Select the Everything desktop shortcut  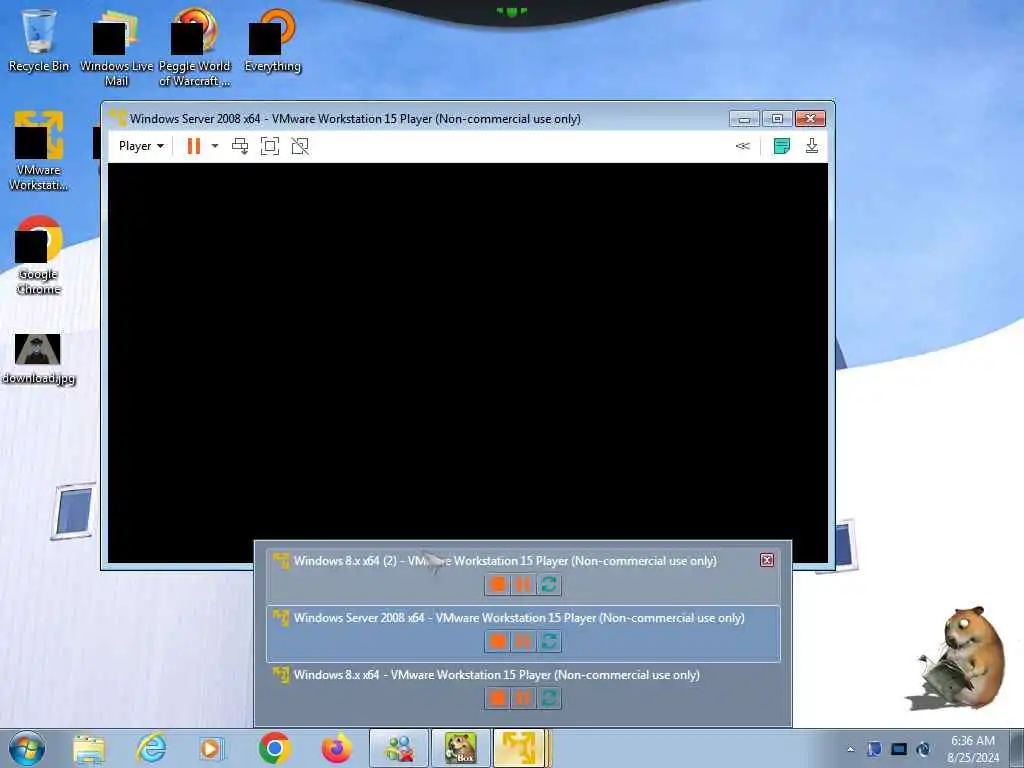coord(273,40)
